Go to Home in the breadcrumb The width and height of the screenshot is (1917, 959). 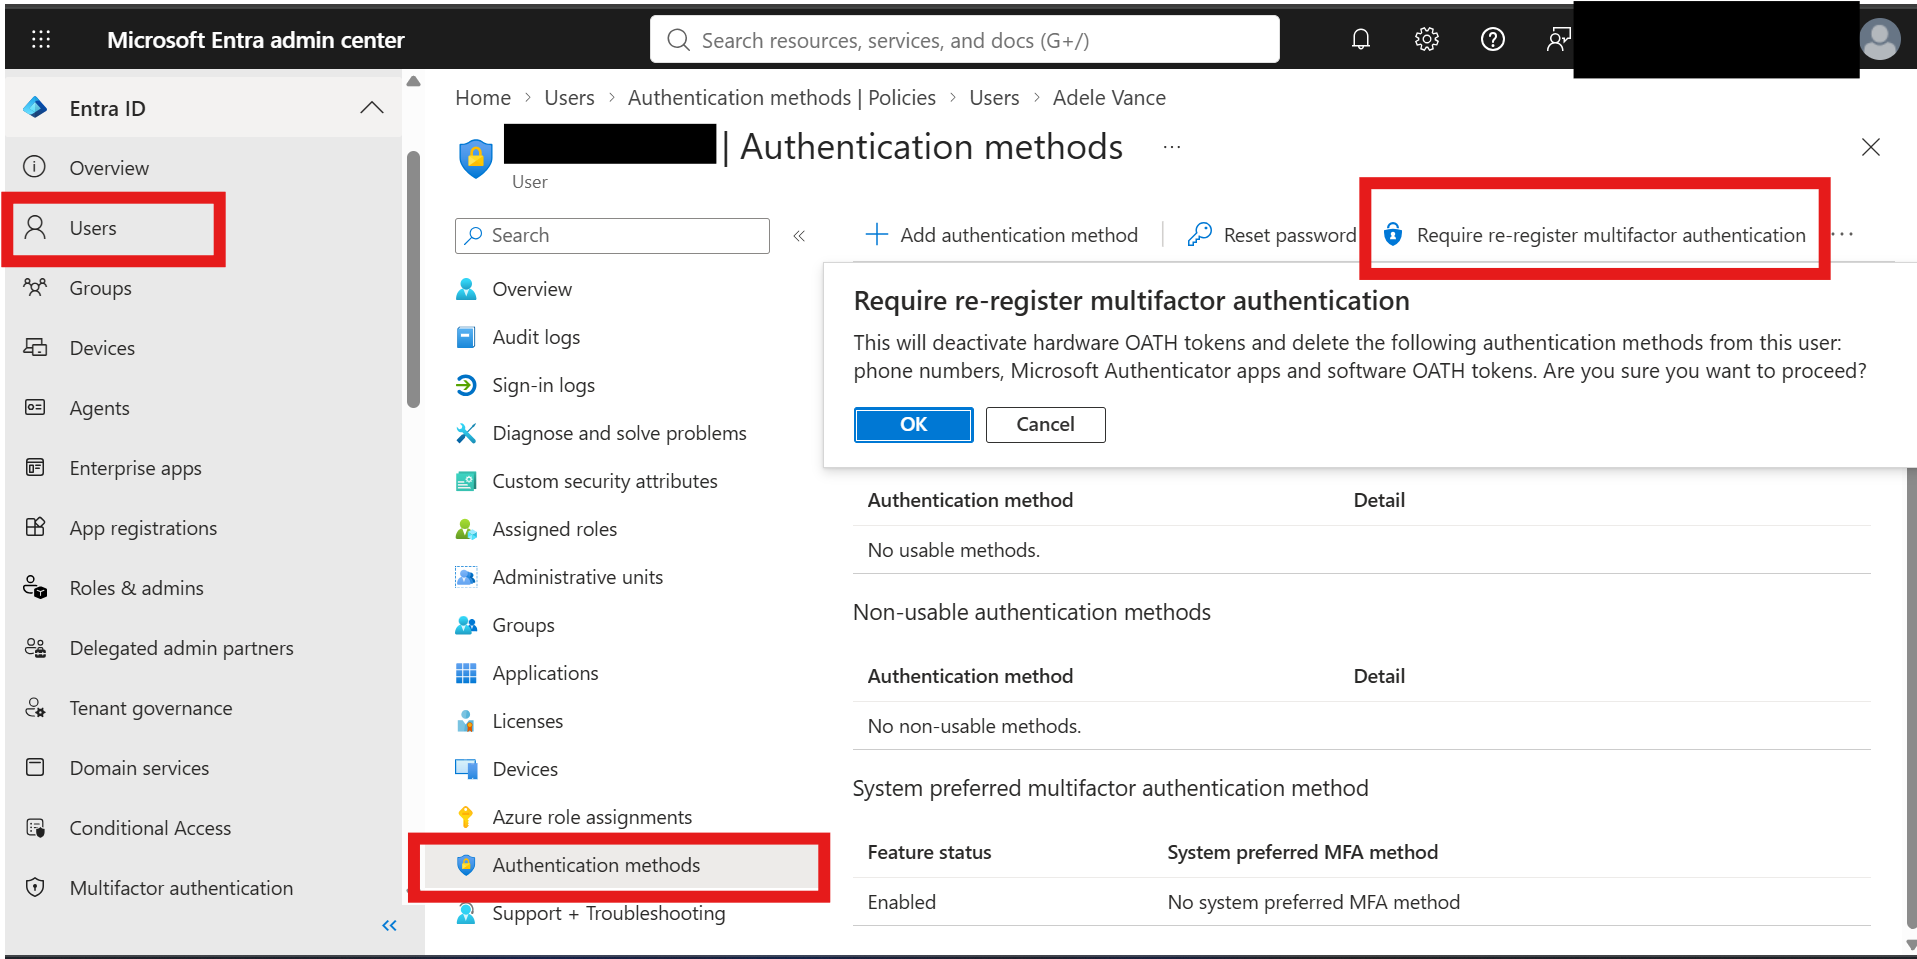pyautogui.click(x=483, y=98)
